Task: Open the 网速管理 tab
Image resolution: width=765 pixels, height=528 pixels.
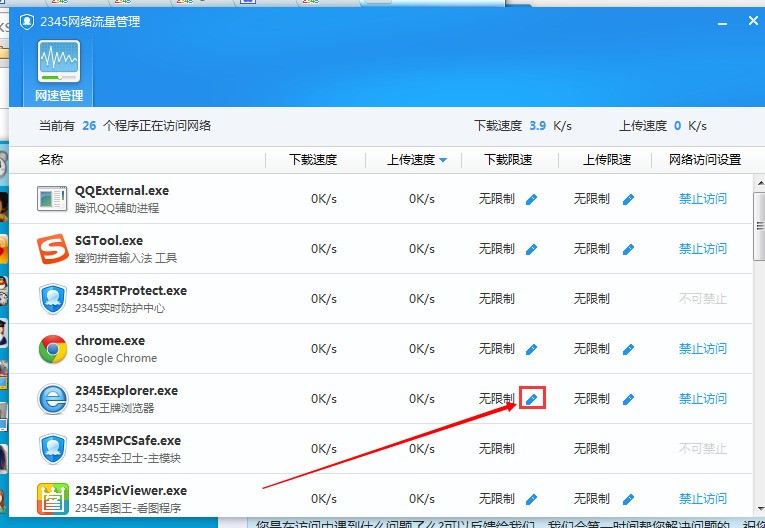Action: (59, 71)
